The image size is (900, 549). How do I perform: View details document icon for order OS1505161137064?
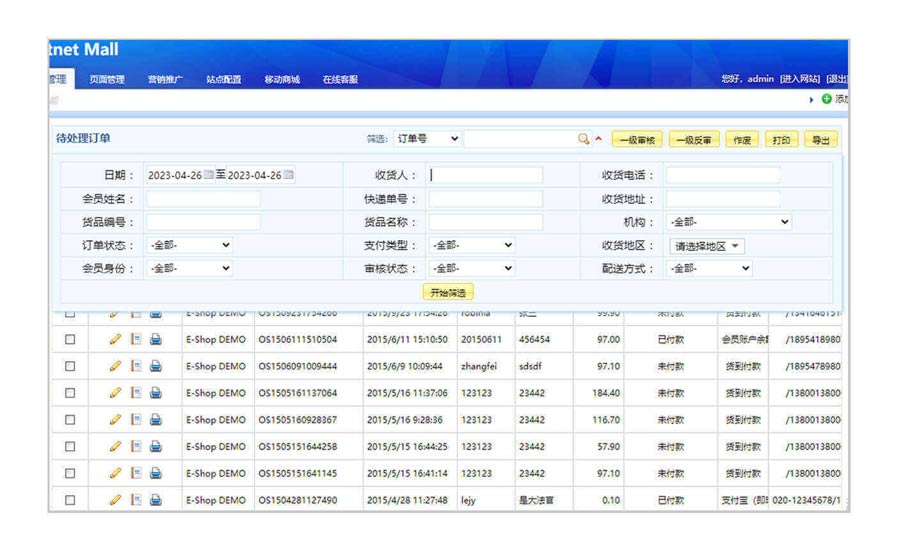tap(136, 393)
